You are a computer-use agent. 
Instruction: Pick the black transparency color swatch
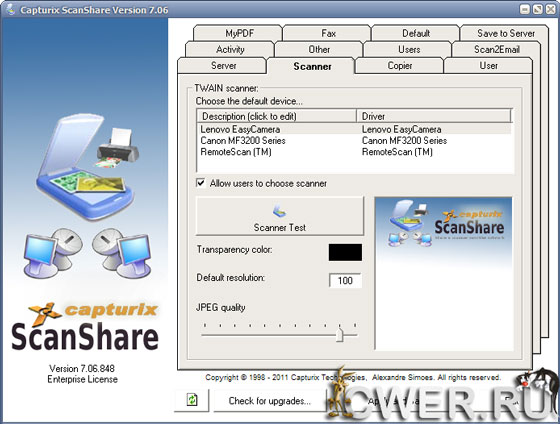tap(345, 252)
